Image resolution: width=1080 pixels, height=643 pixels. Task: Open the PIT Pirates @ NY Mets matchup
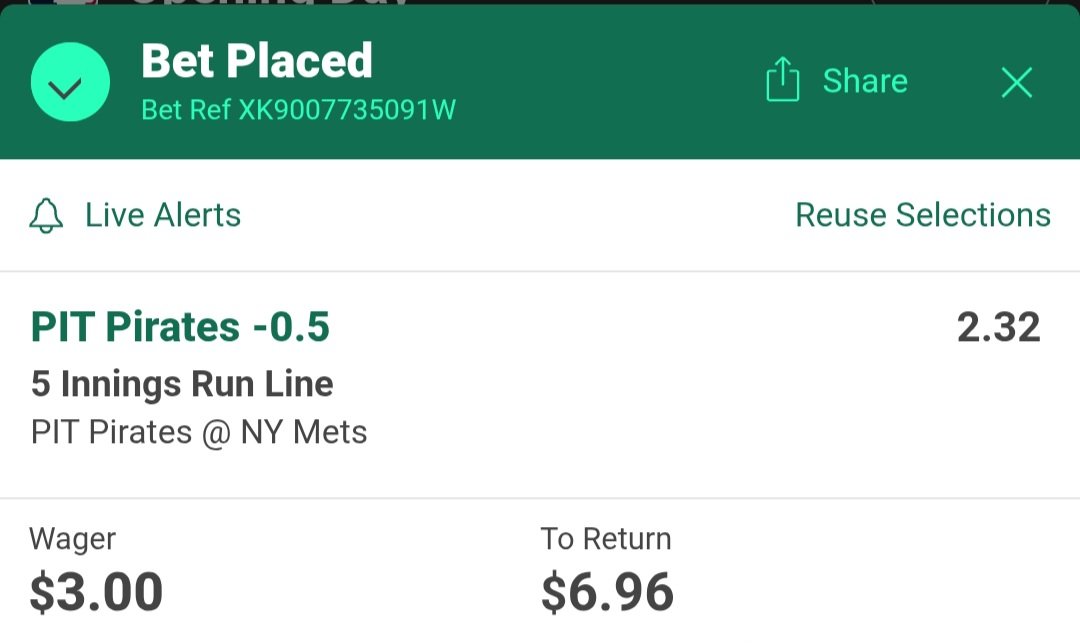(x=199, y=432)
